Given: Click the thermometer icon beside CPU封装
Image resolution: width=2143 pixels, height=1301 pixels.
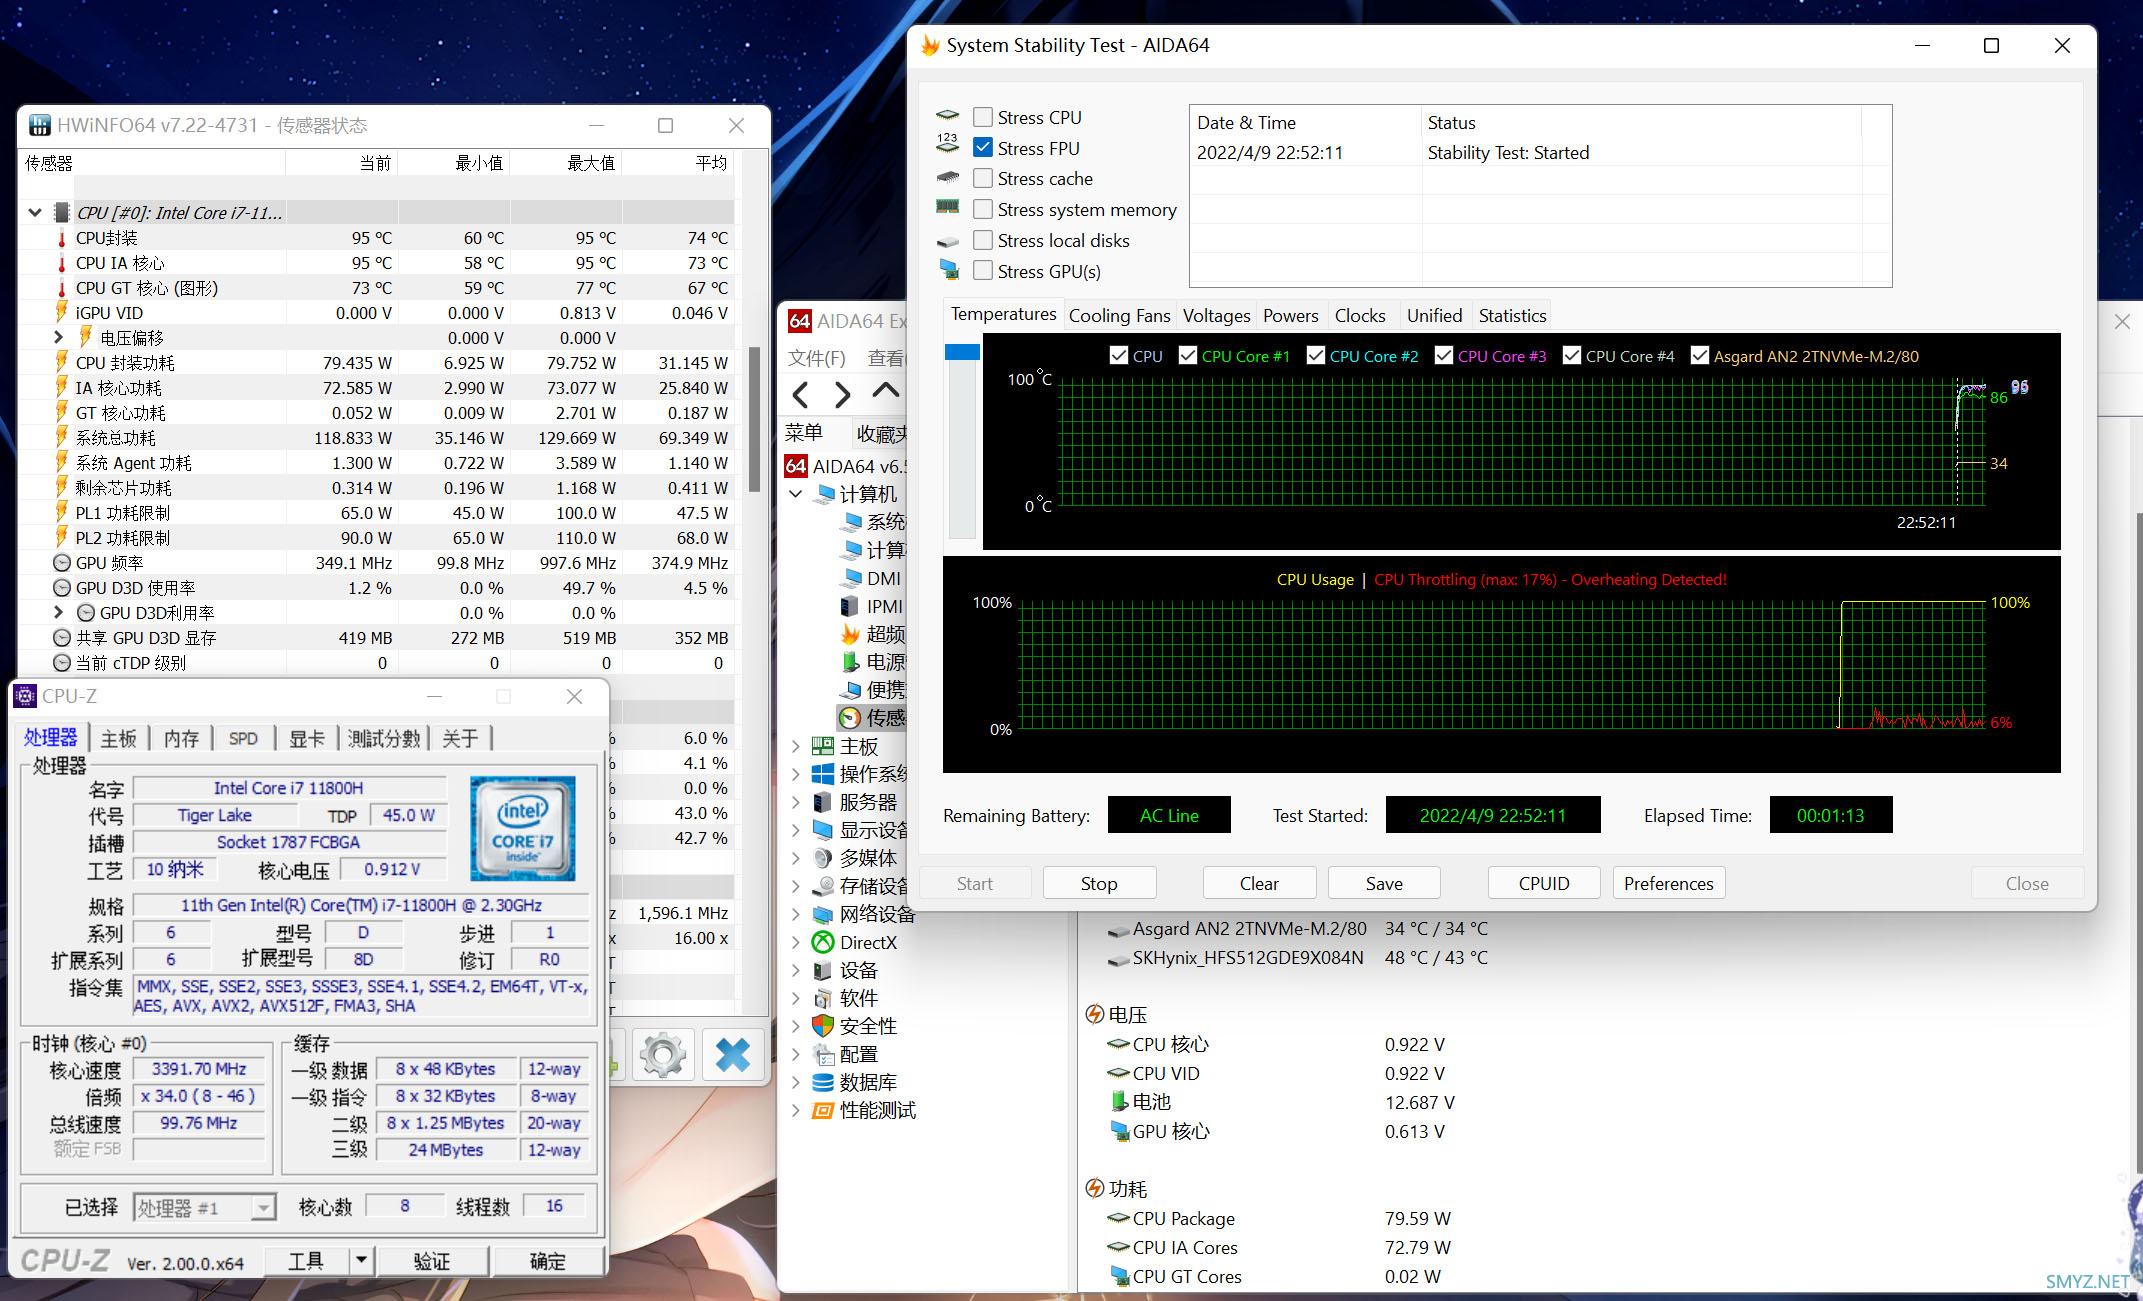Looking at the screenshot, I should 62,238.
